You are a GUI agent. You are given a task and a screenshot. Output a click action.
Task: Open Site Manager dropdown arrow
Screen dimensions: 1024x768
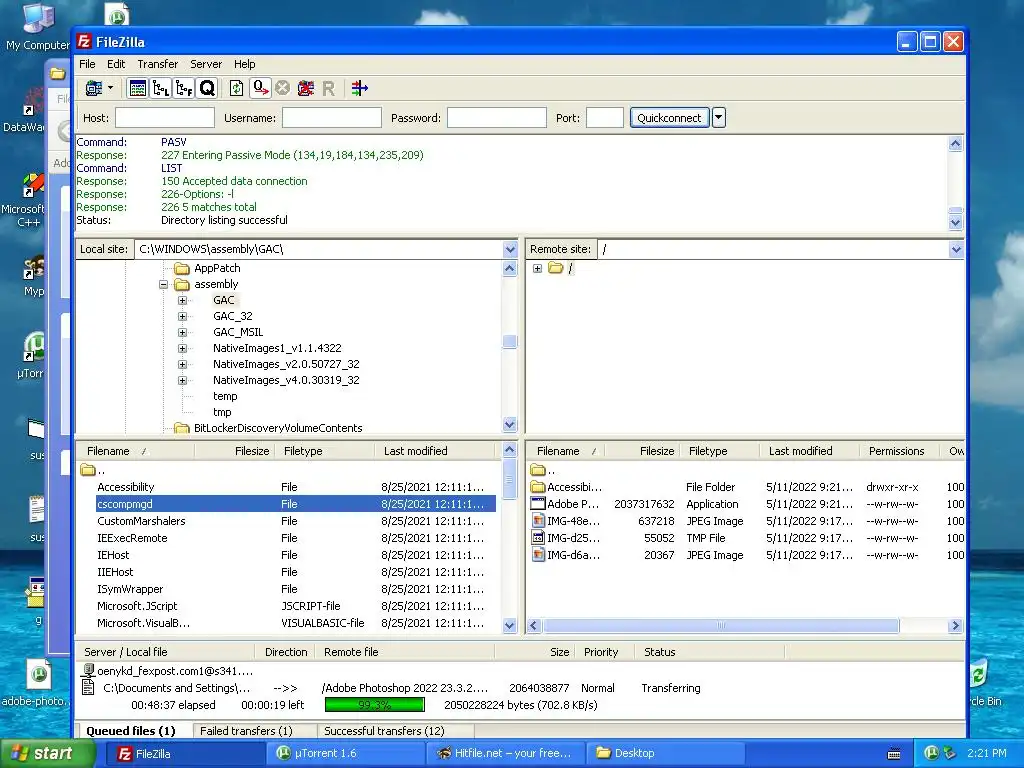[110, 88]
